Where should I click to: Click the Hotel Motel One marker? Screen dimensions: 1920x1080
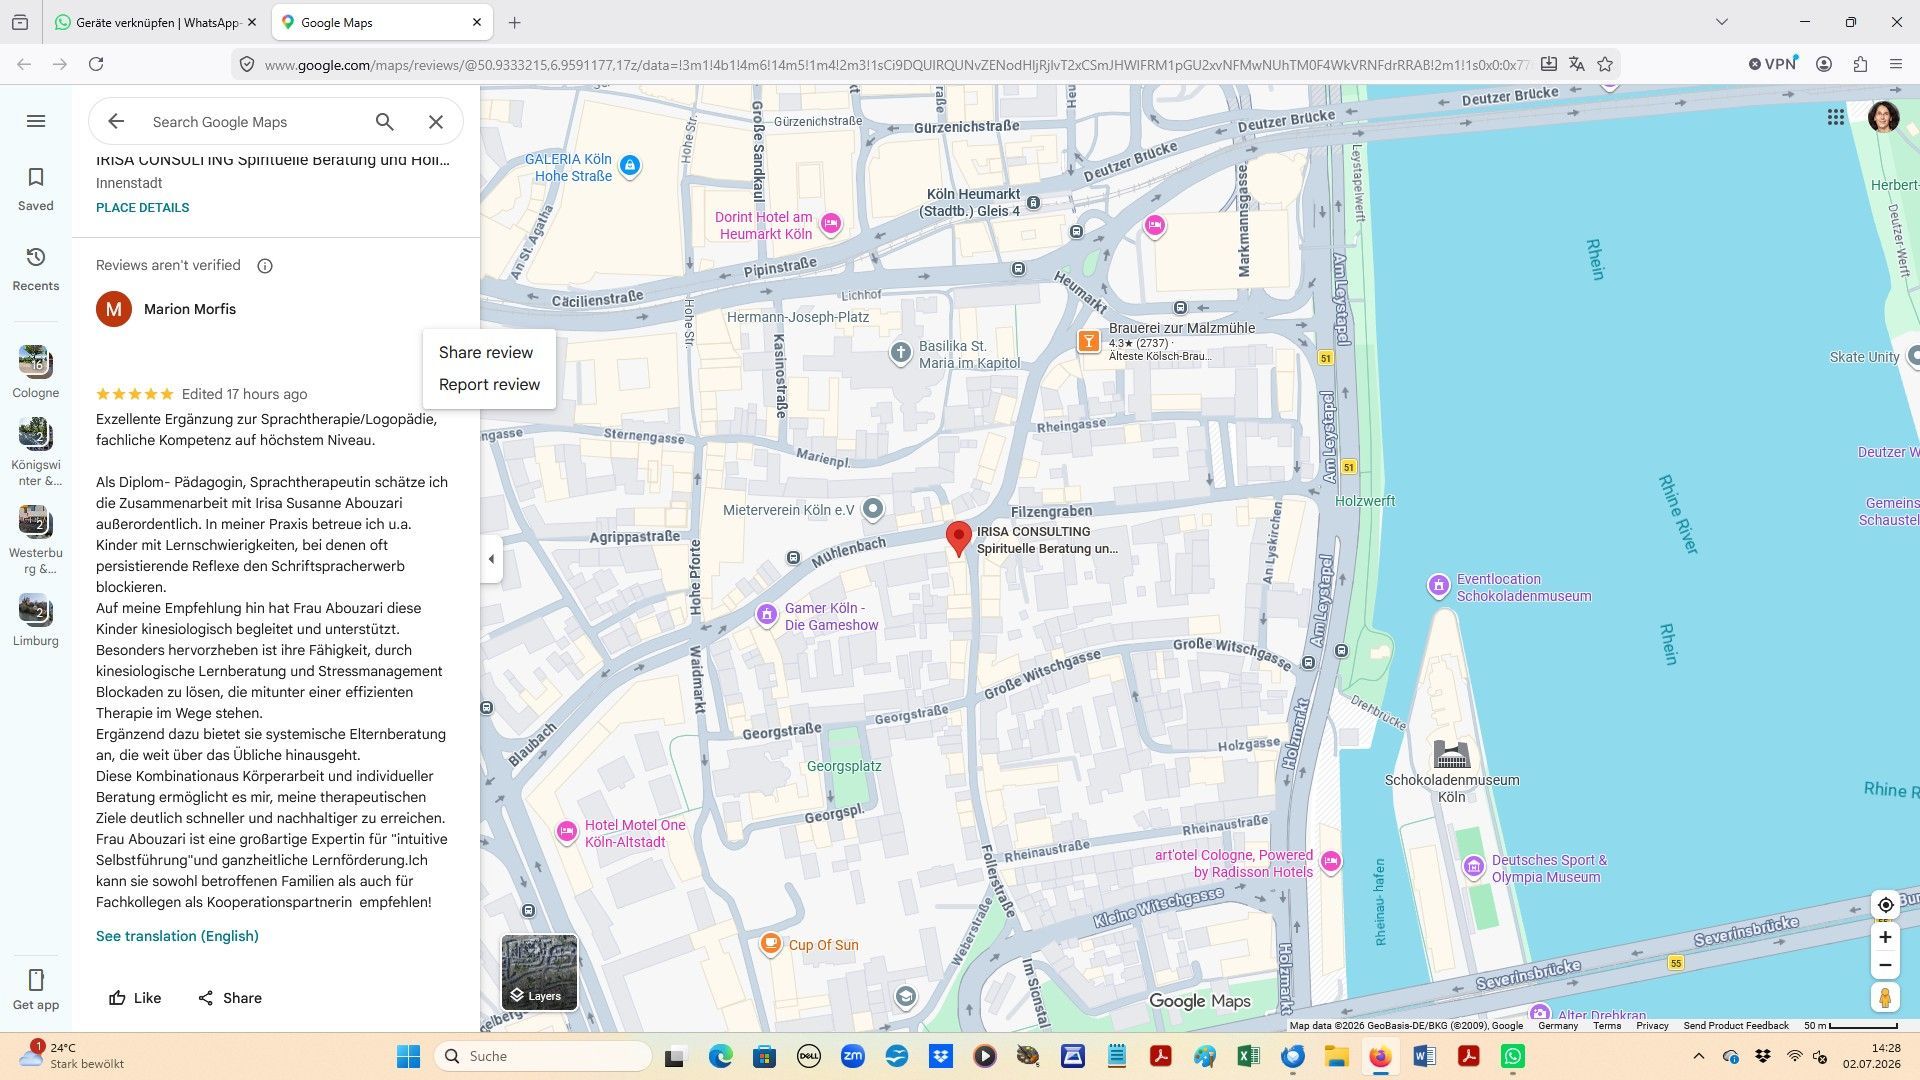tap(567, 831)
